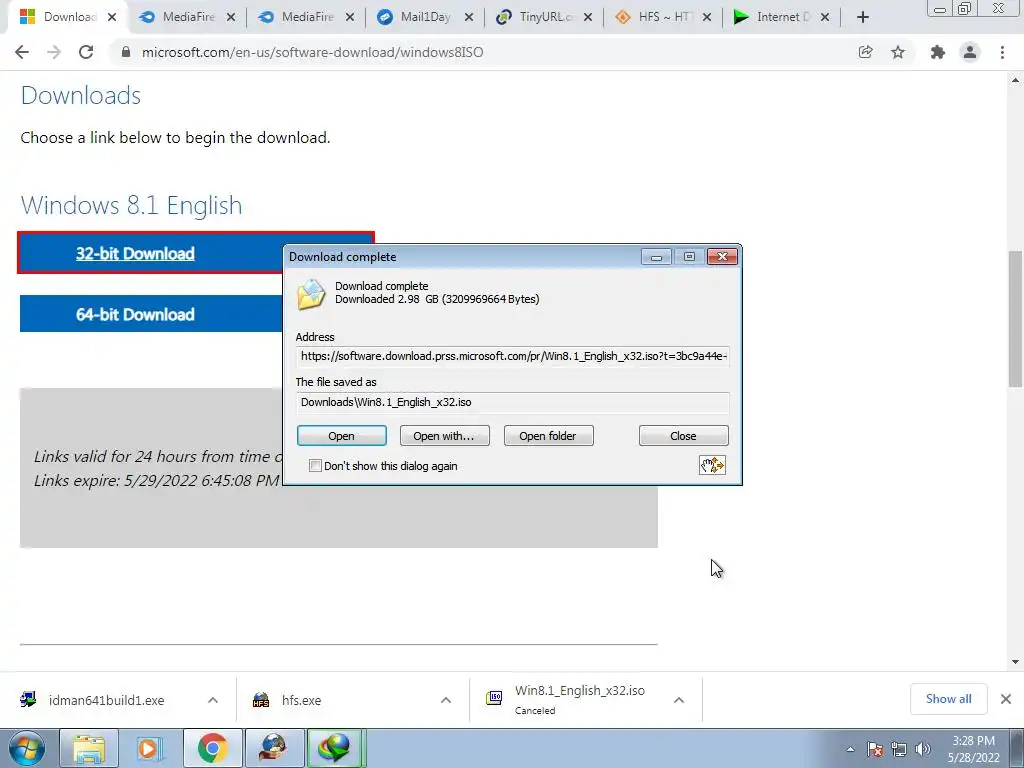Viewport: 1024px width, 768px height.
Task: Open Internet Download Manager taskbar icon
Action: 334,748
